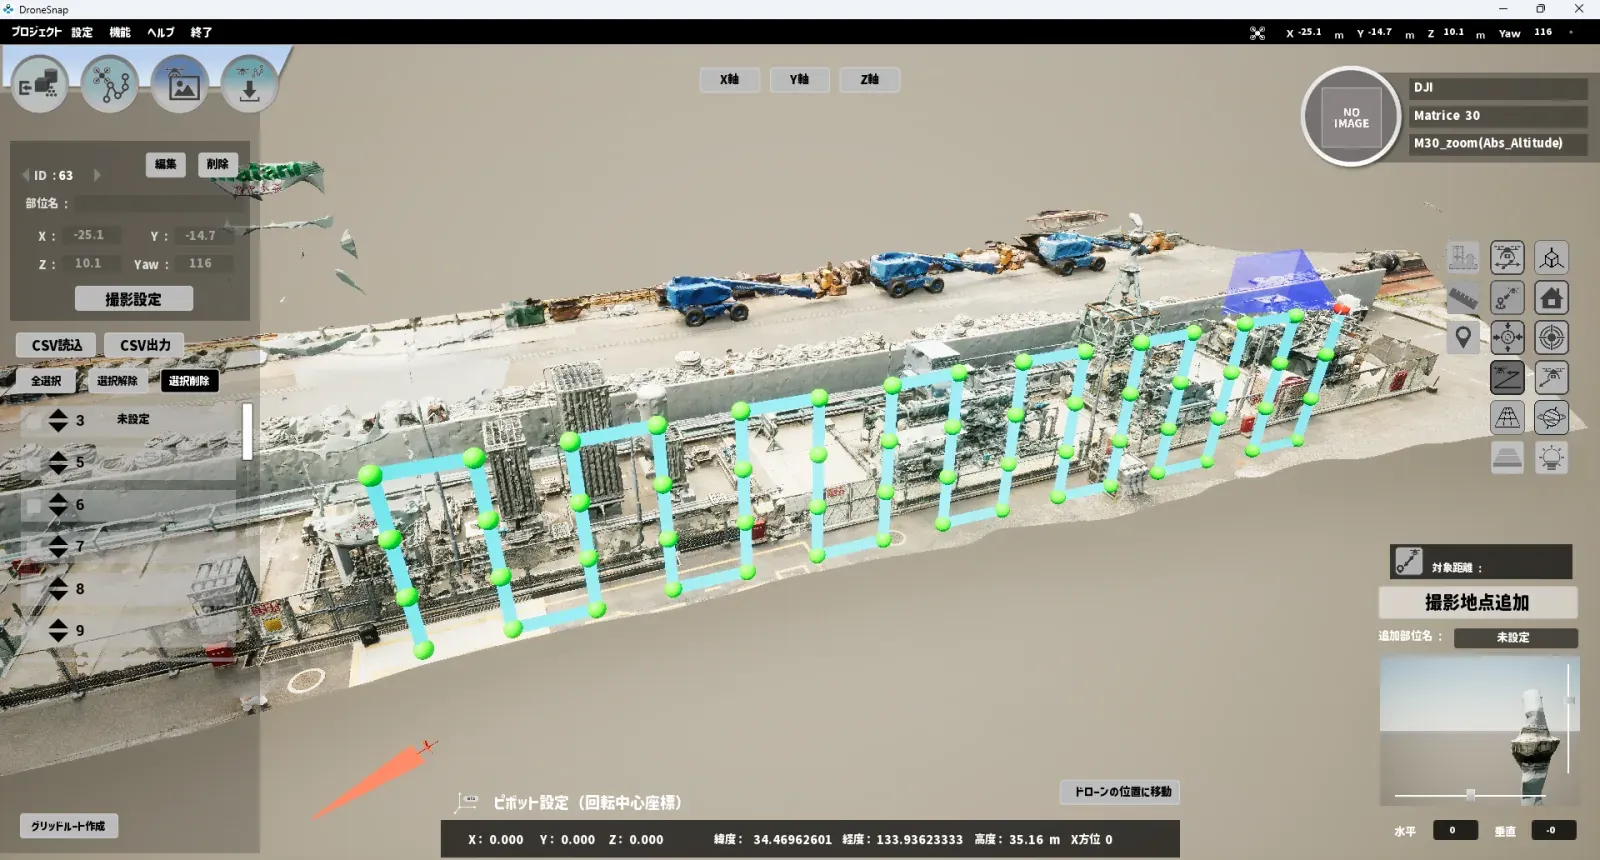Click the drone diagonal arrow icon

[x=1551, y=378]
